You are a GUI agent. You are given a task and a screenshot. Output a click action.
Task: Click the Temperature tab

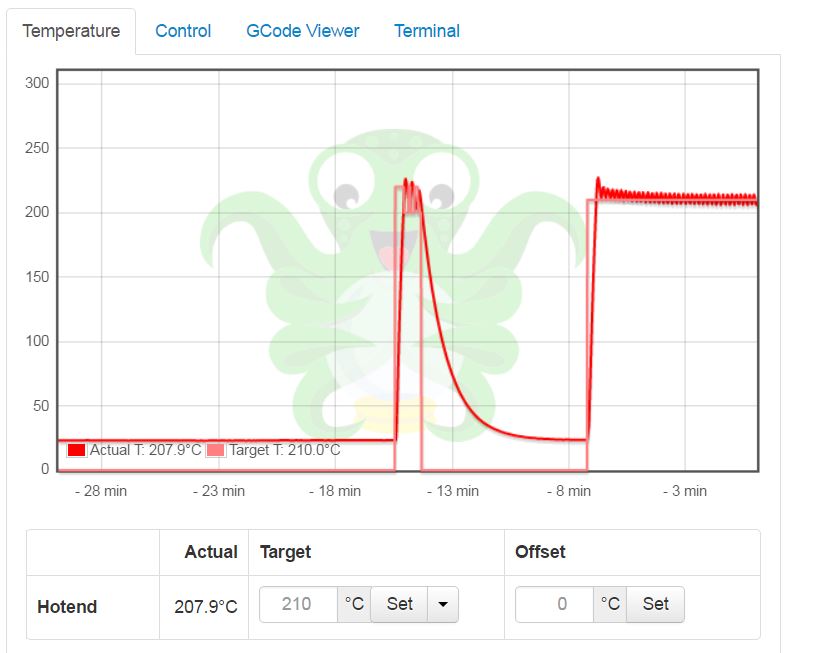pos(71,31)
